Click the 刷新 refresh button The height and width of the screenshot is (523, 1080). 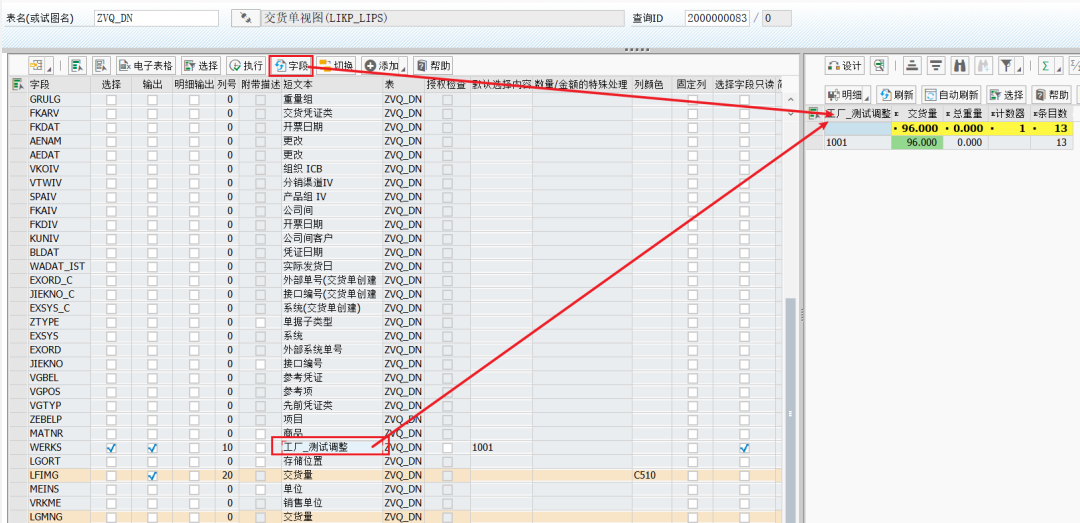896,95
